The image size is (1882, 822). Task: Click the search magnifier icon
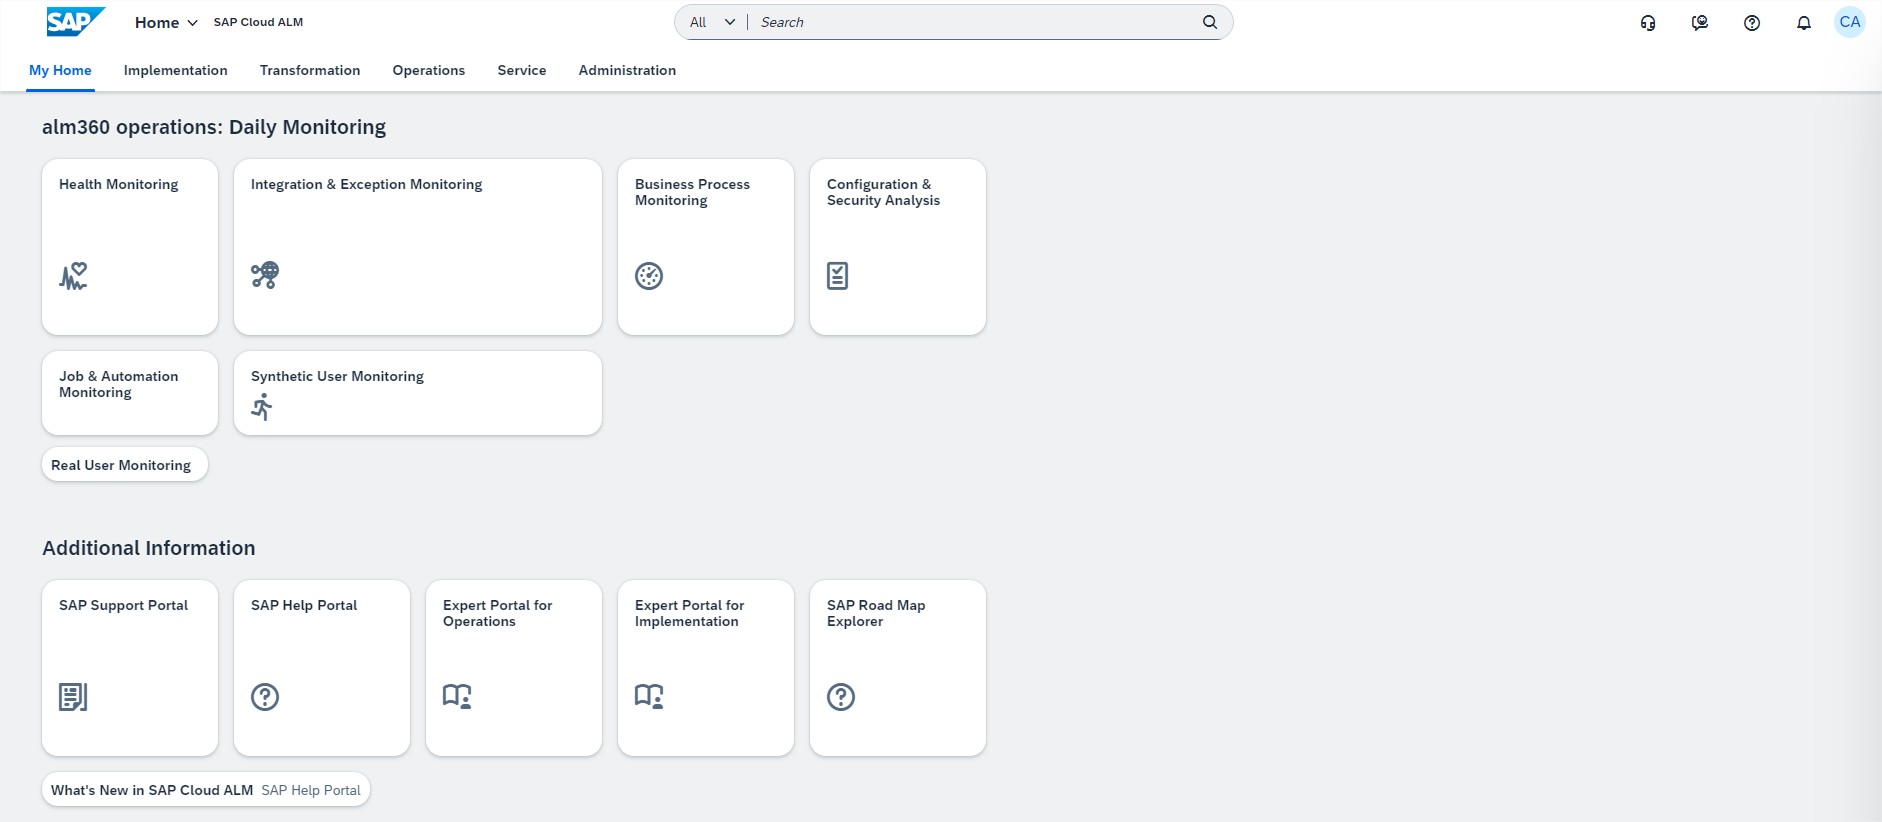(x=1209, y=22)
